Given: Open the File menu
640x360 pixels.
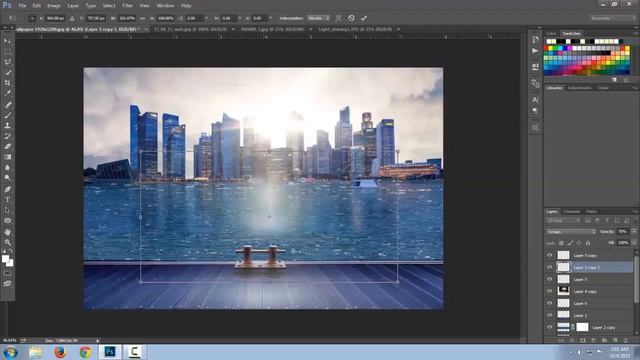Looking at the screenshot, I should click(22, 6).
